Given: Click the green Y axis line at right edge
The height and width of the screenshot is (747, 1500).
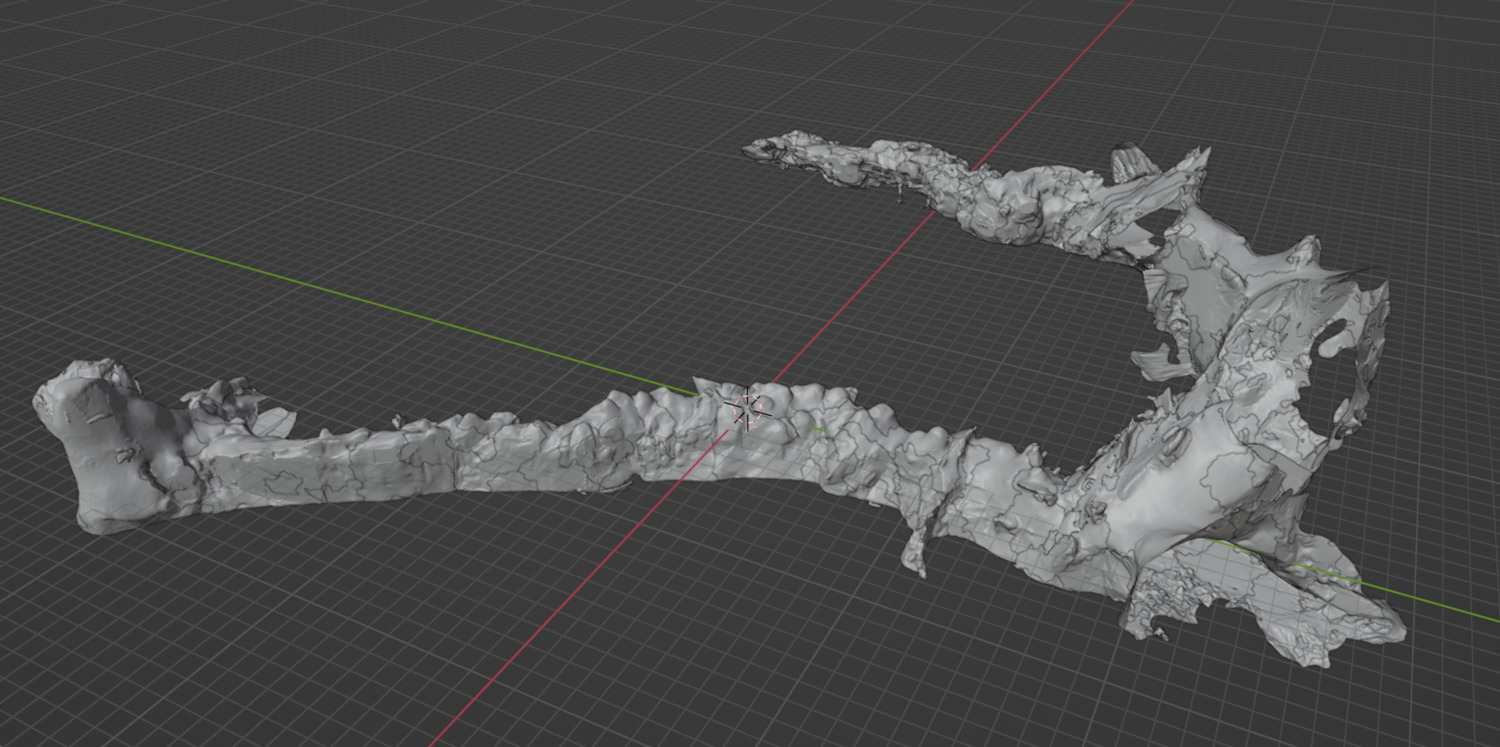Looking at the screenshot, I should (1450, 602).
